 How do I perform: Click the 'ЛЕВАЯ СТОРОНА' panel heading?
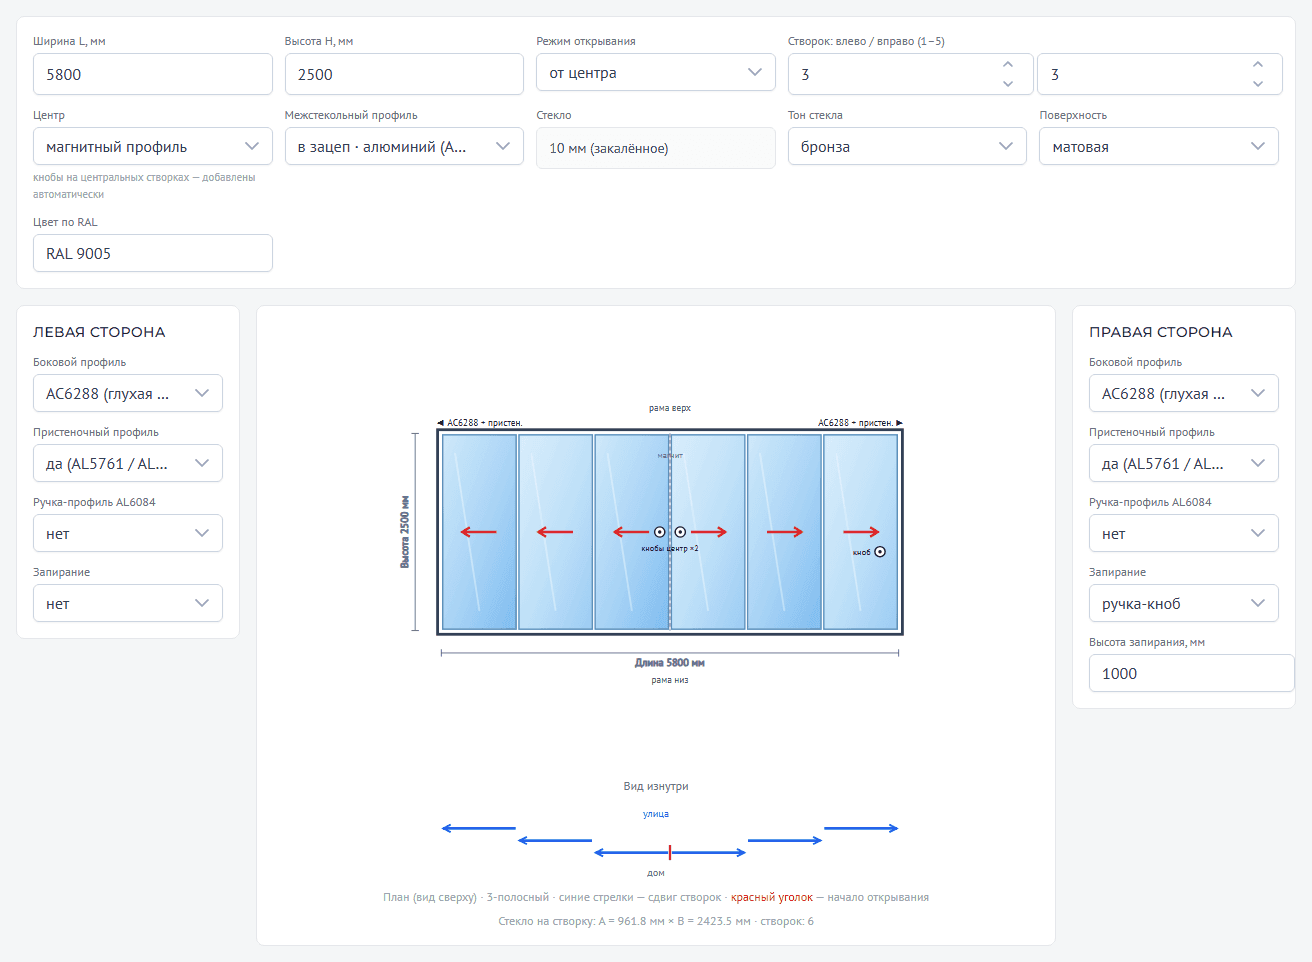[x=99, y=332]
